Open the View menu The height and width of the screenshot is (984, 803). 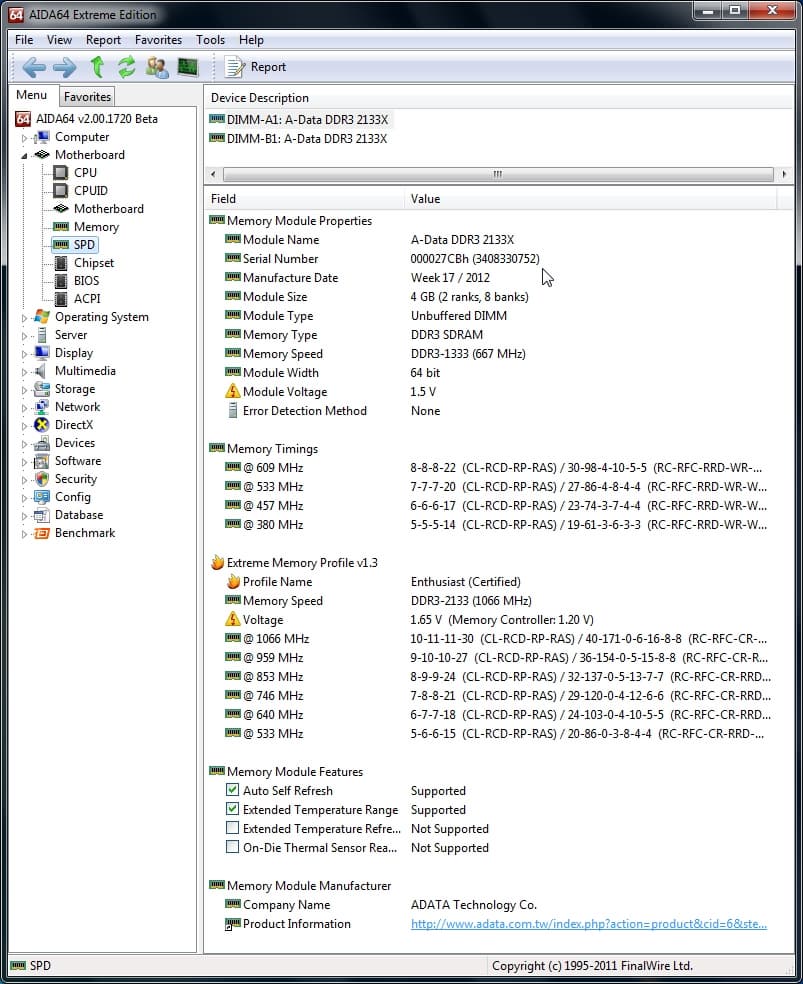tap(59, 40)
